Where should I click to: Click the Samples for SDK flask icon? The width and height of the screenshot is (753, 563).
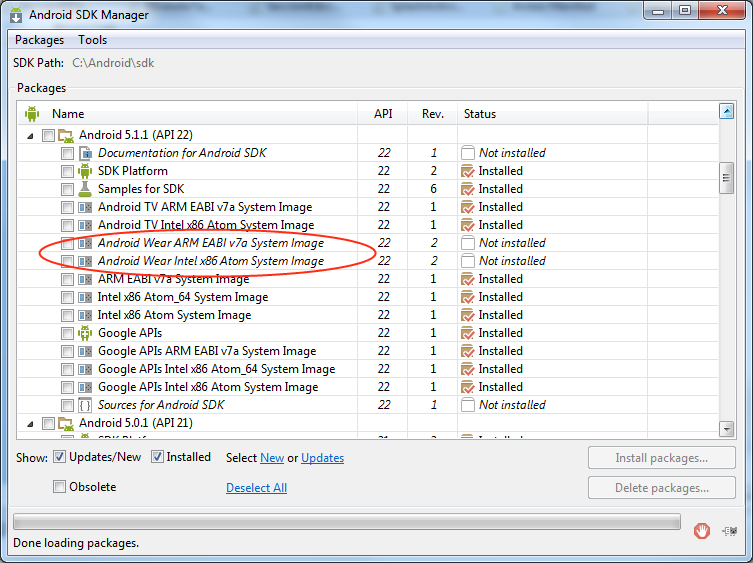point(85,189)
